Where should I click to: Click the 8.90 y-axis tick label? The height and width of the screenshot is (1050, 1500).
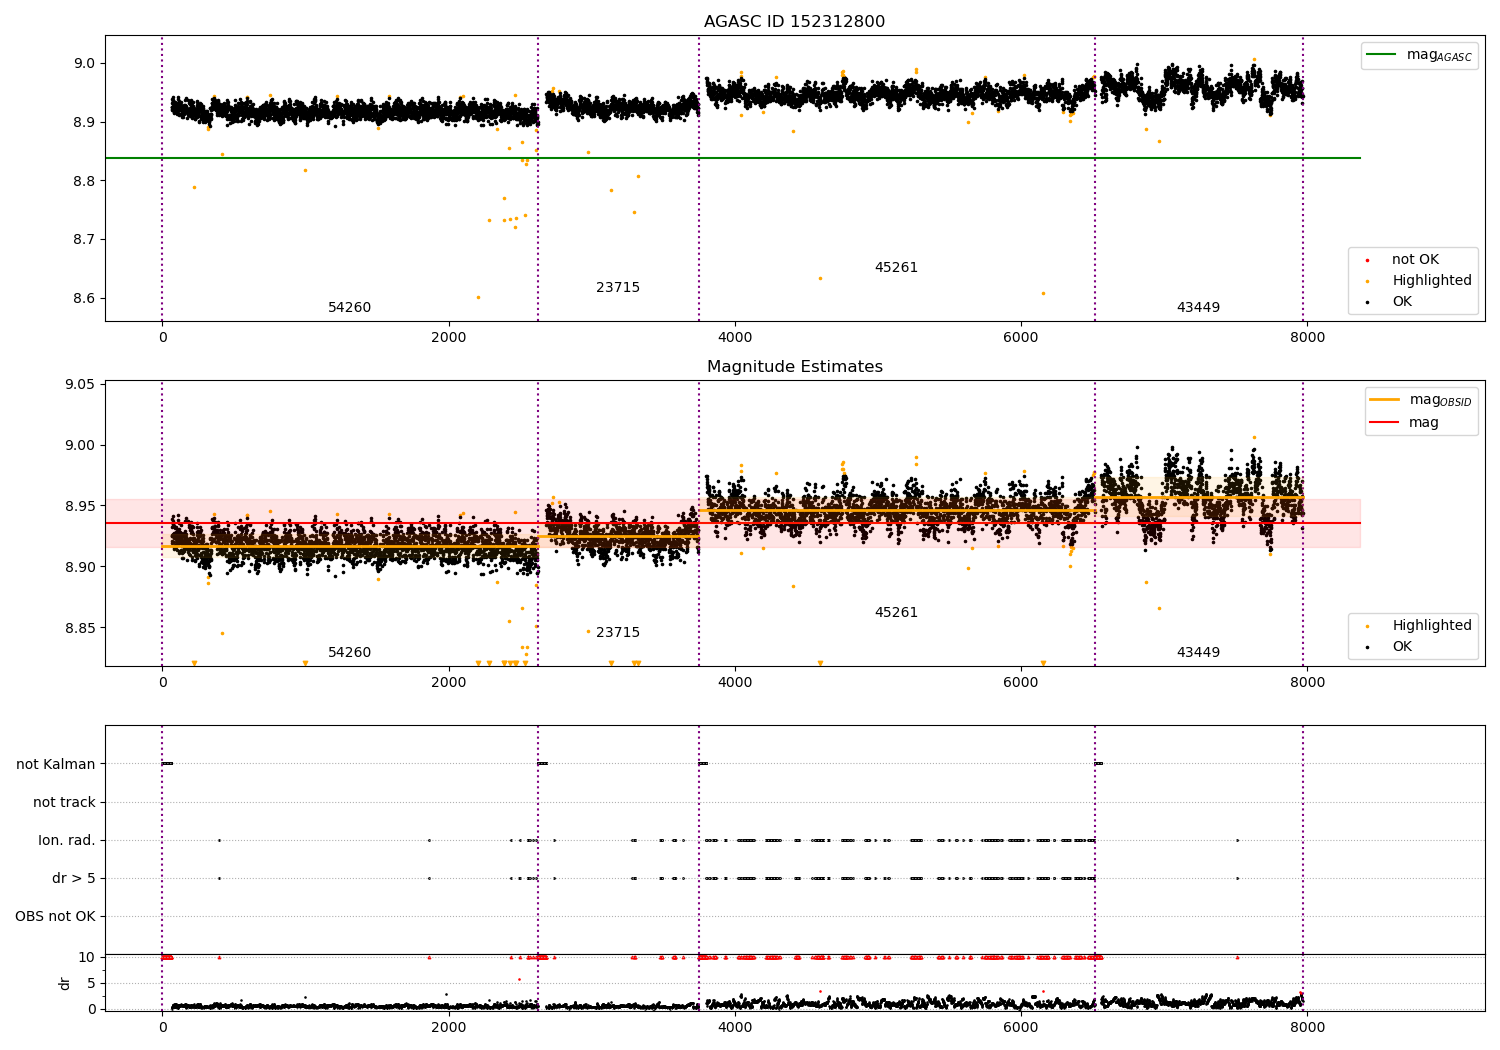tap(80, 567)
